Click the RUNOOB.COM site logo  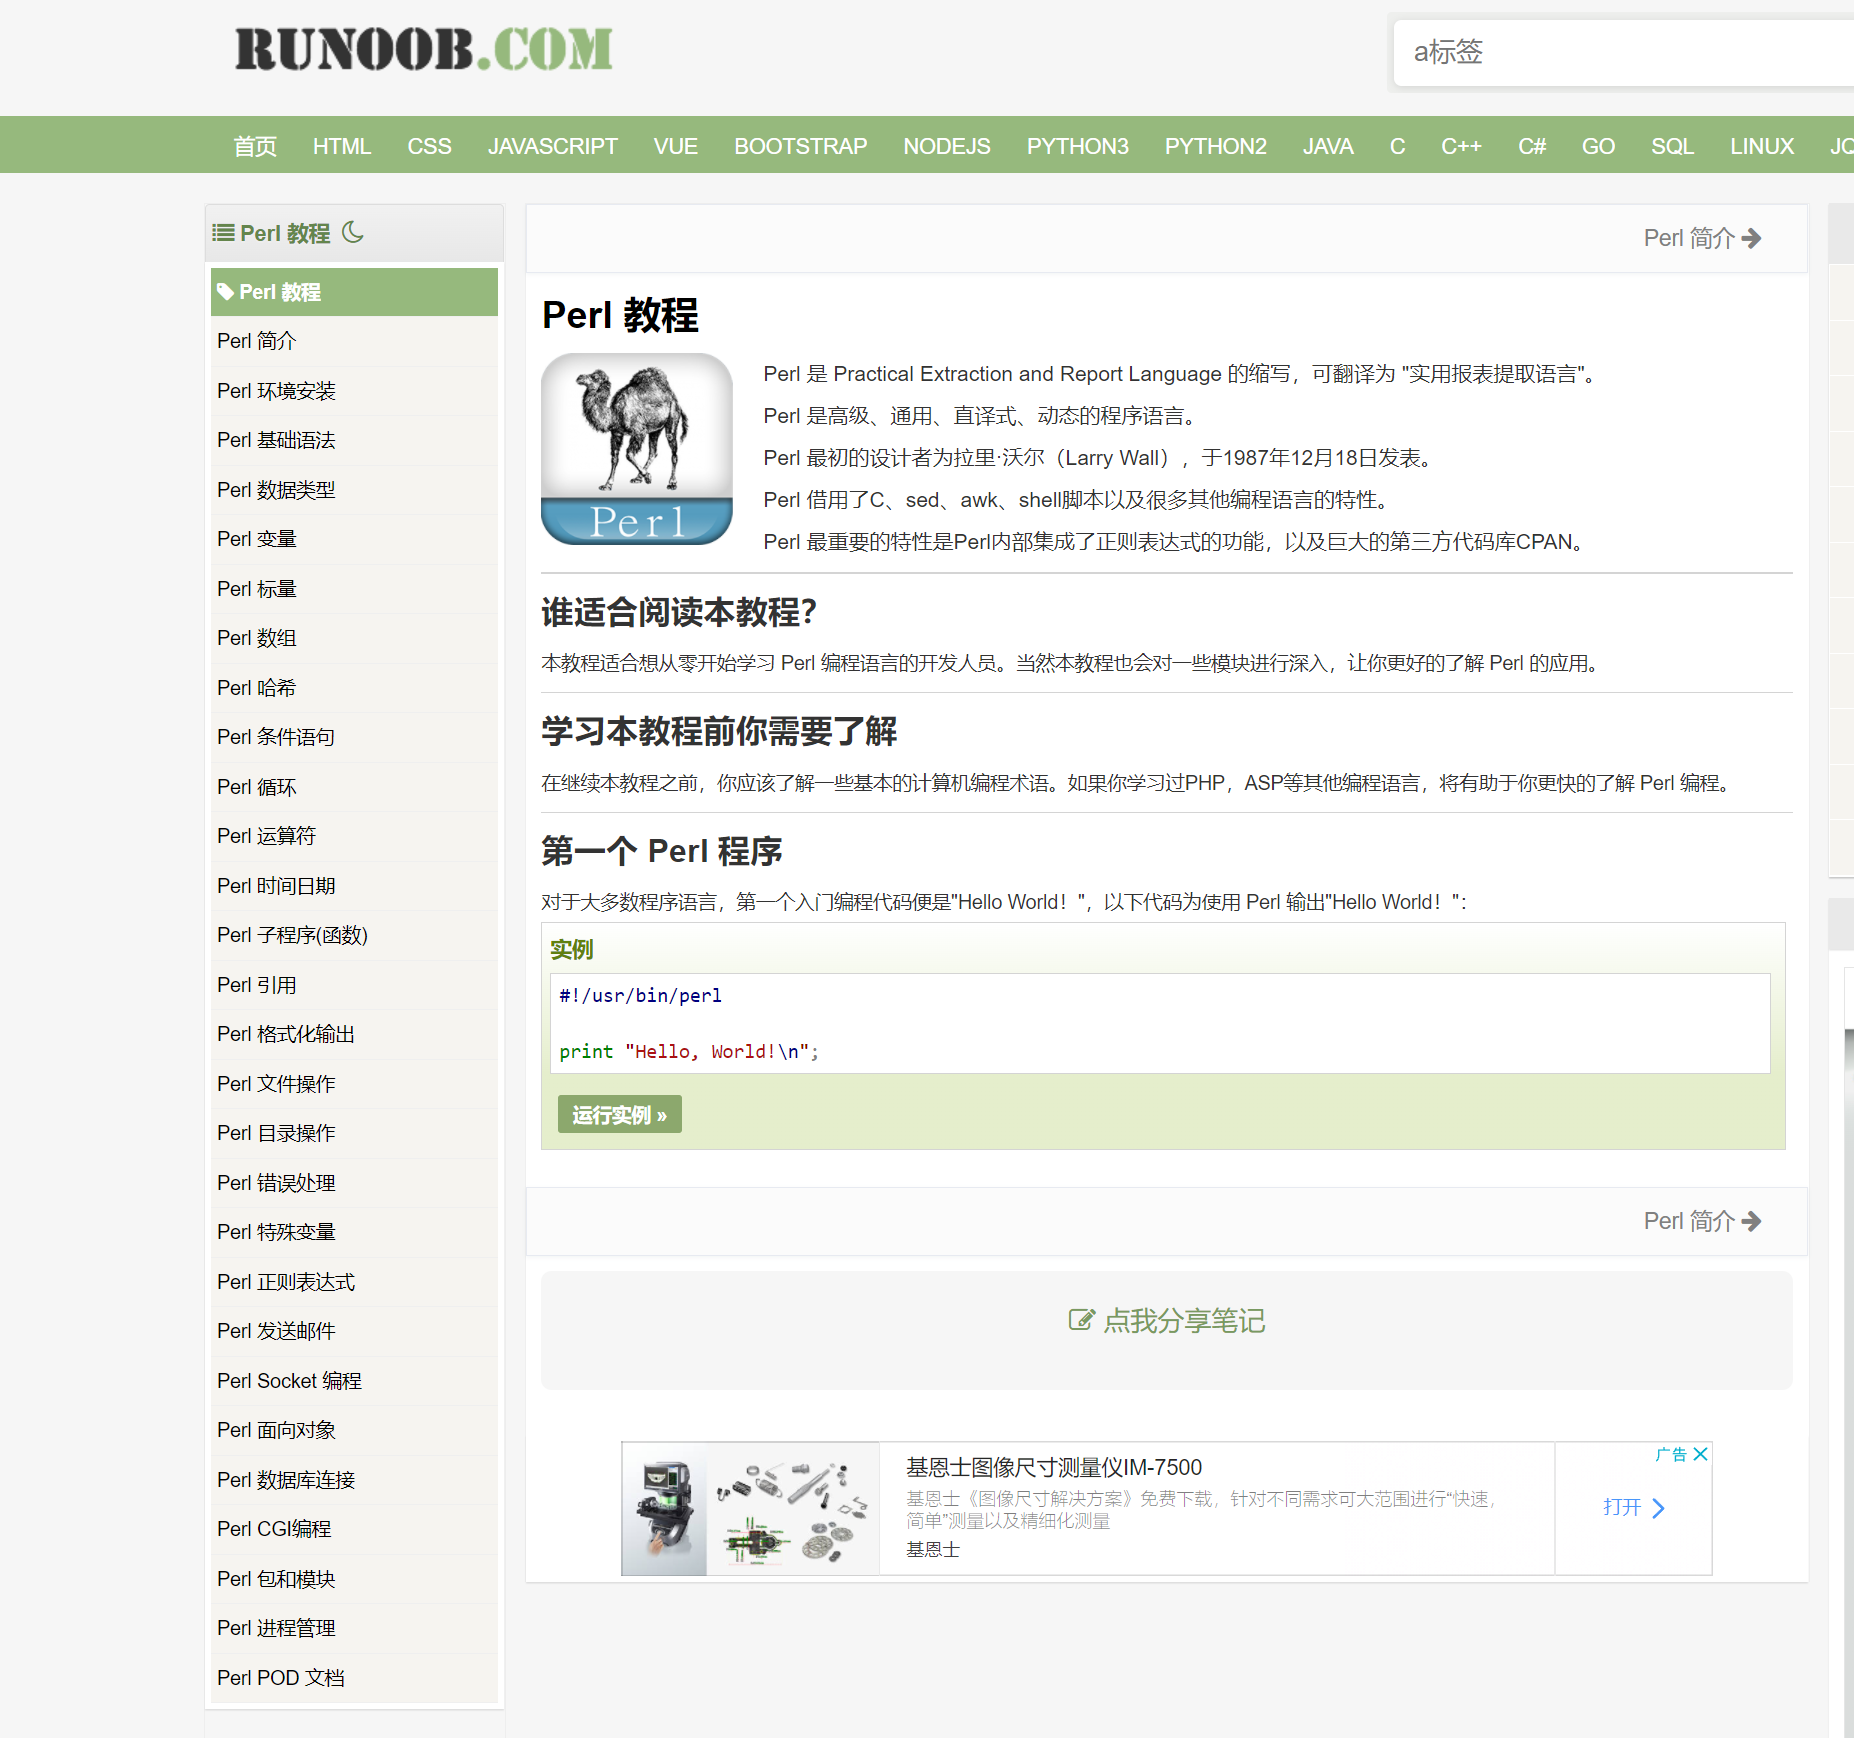[x=423, y=50]
